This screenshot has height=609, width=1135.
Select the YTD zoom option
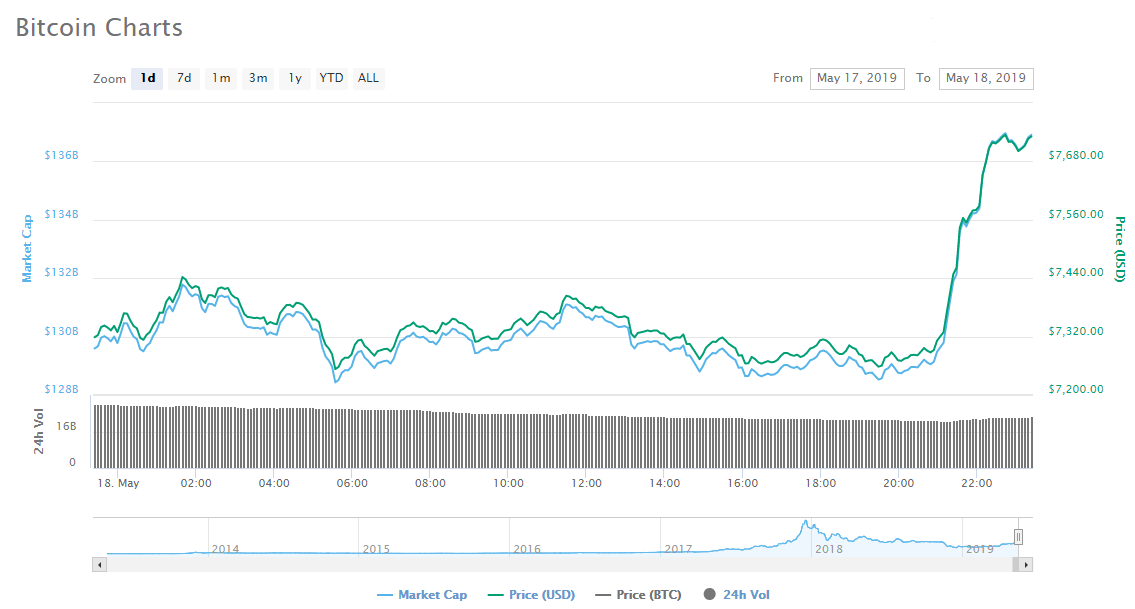pyautogui.click(x=330, y=78)
